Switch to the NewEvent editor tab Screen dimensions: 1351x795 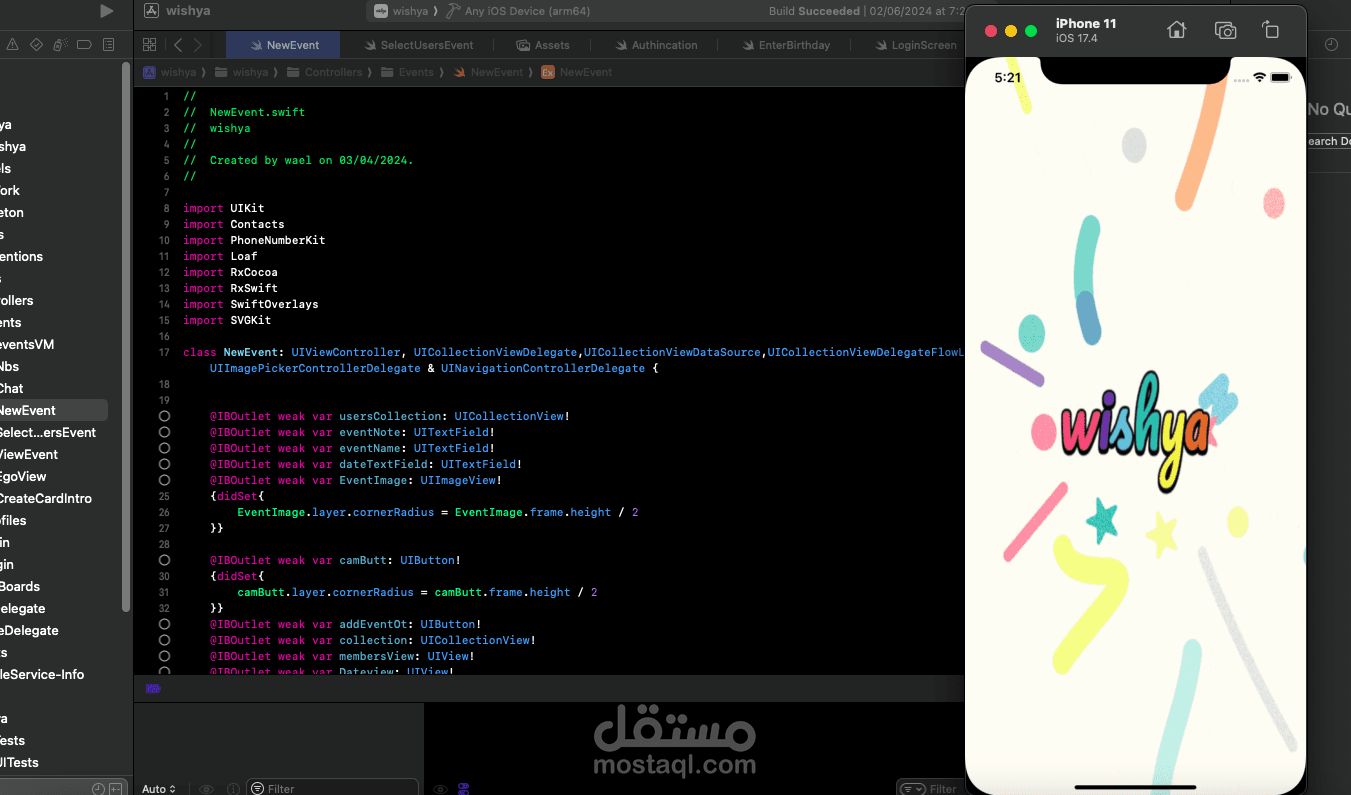[283, 45]
